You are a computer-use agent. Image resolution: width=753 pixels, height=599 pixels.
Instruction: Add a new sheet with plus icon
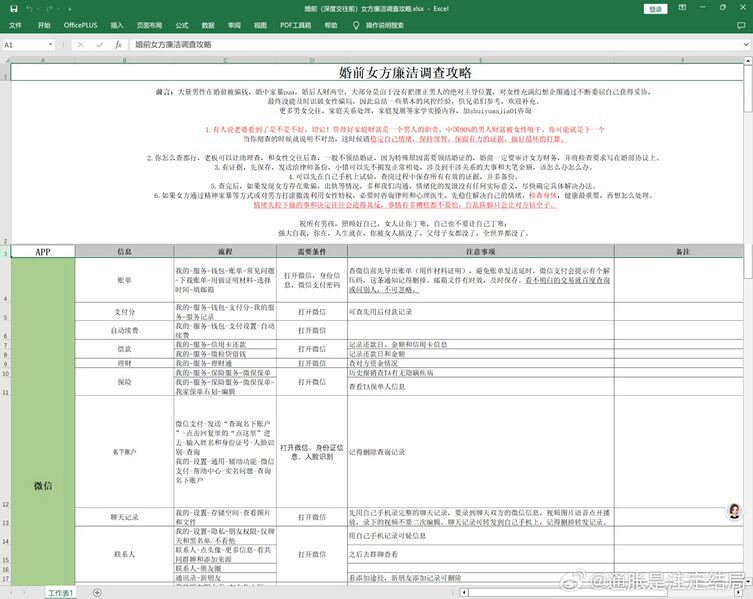click(x=97, y=593)
